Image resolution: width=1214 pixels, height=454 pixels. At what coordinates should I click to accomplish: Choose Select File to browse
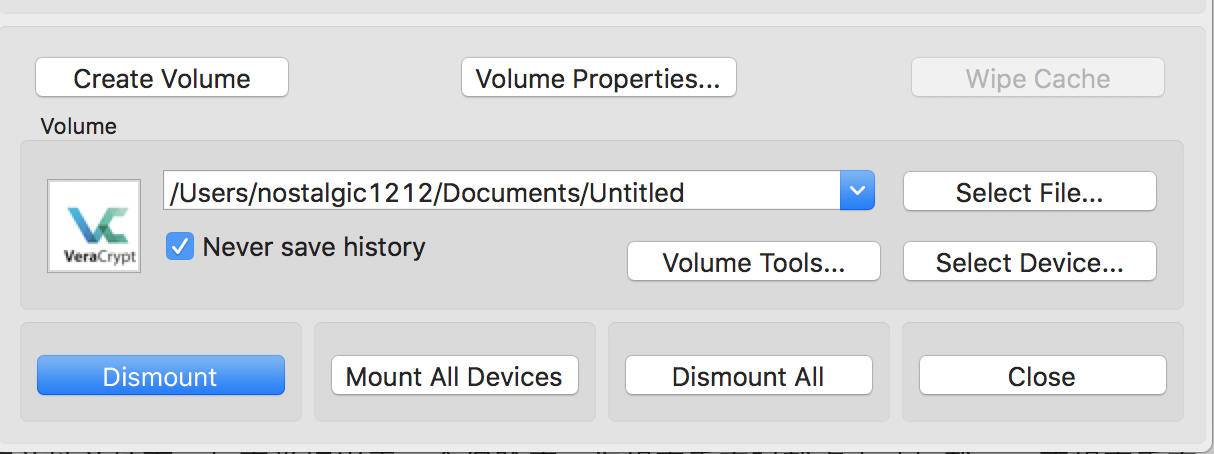point(1029,192)
